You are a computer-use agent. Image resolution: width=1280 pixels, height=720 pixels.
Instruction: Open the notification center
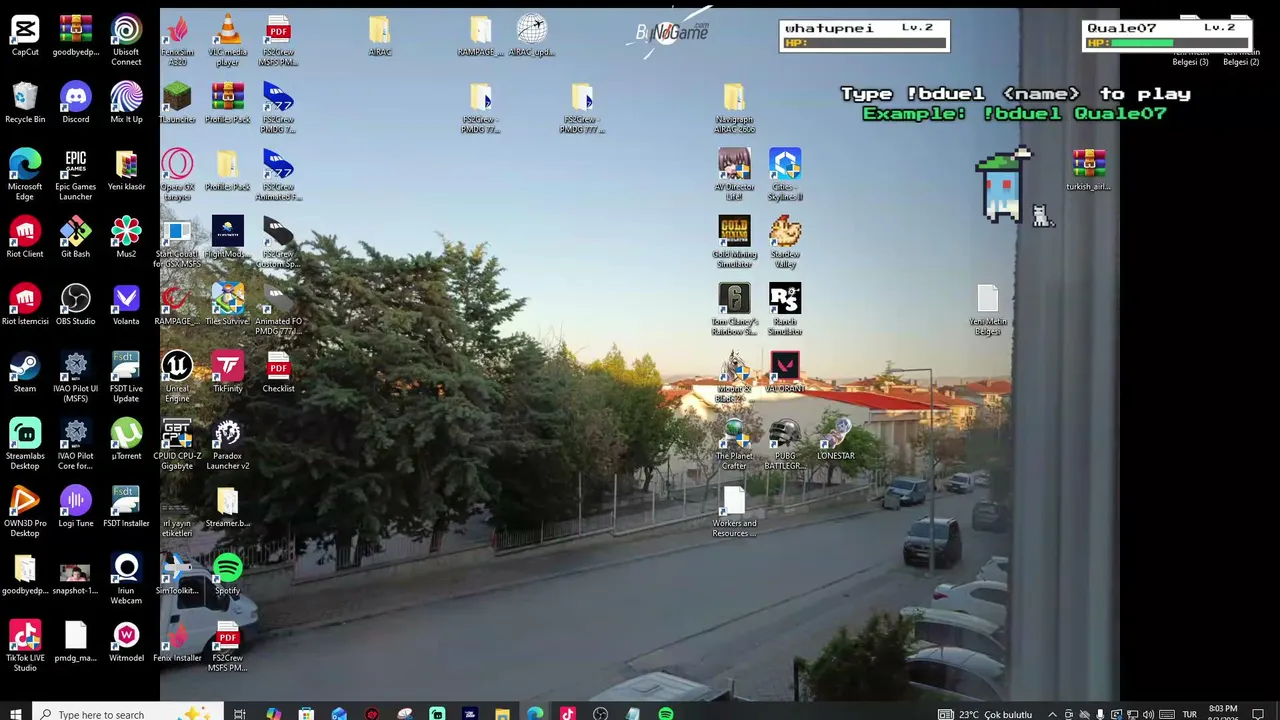click(x=1259, y=714)
